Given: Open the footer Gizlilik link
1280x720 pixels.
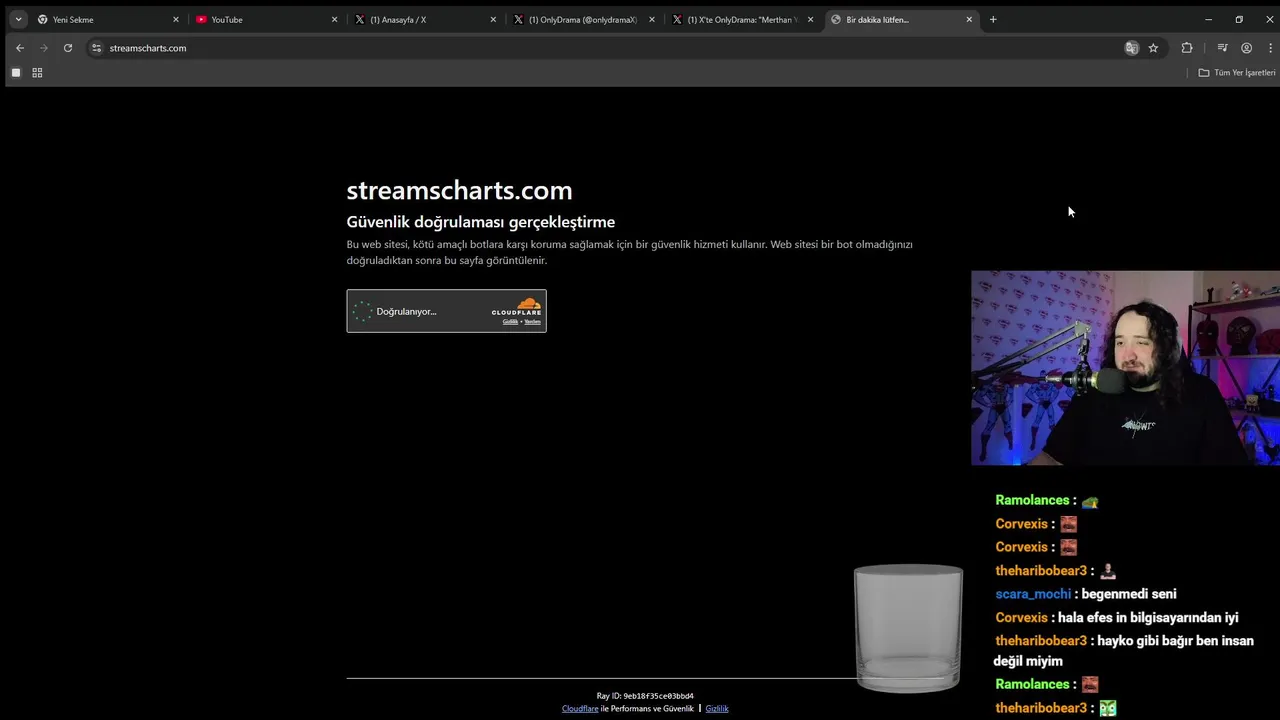Looking at the screenshot, I should pos(717,708).
